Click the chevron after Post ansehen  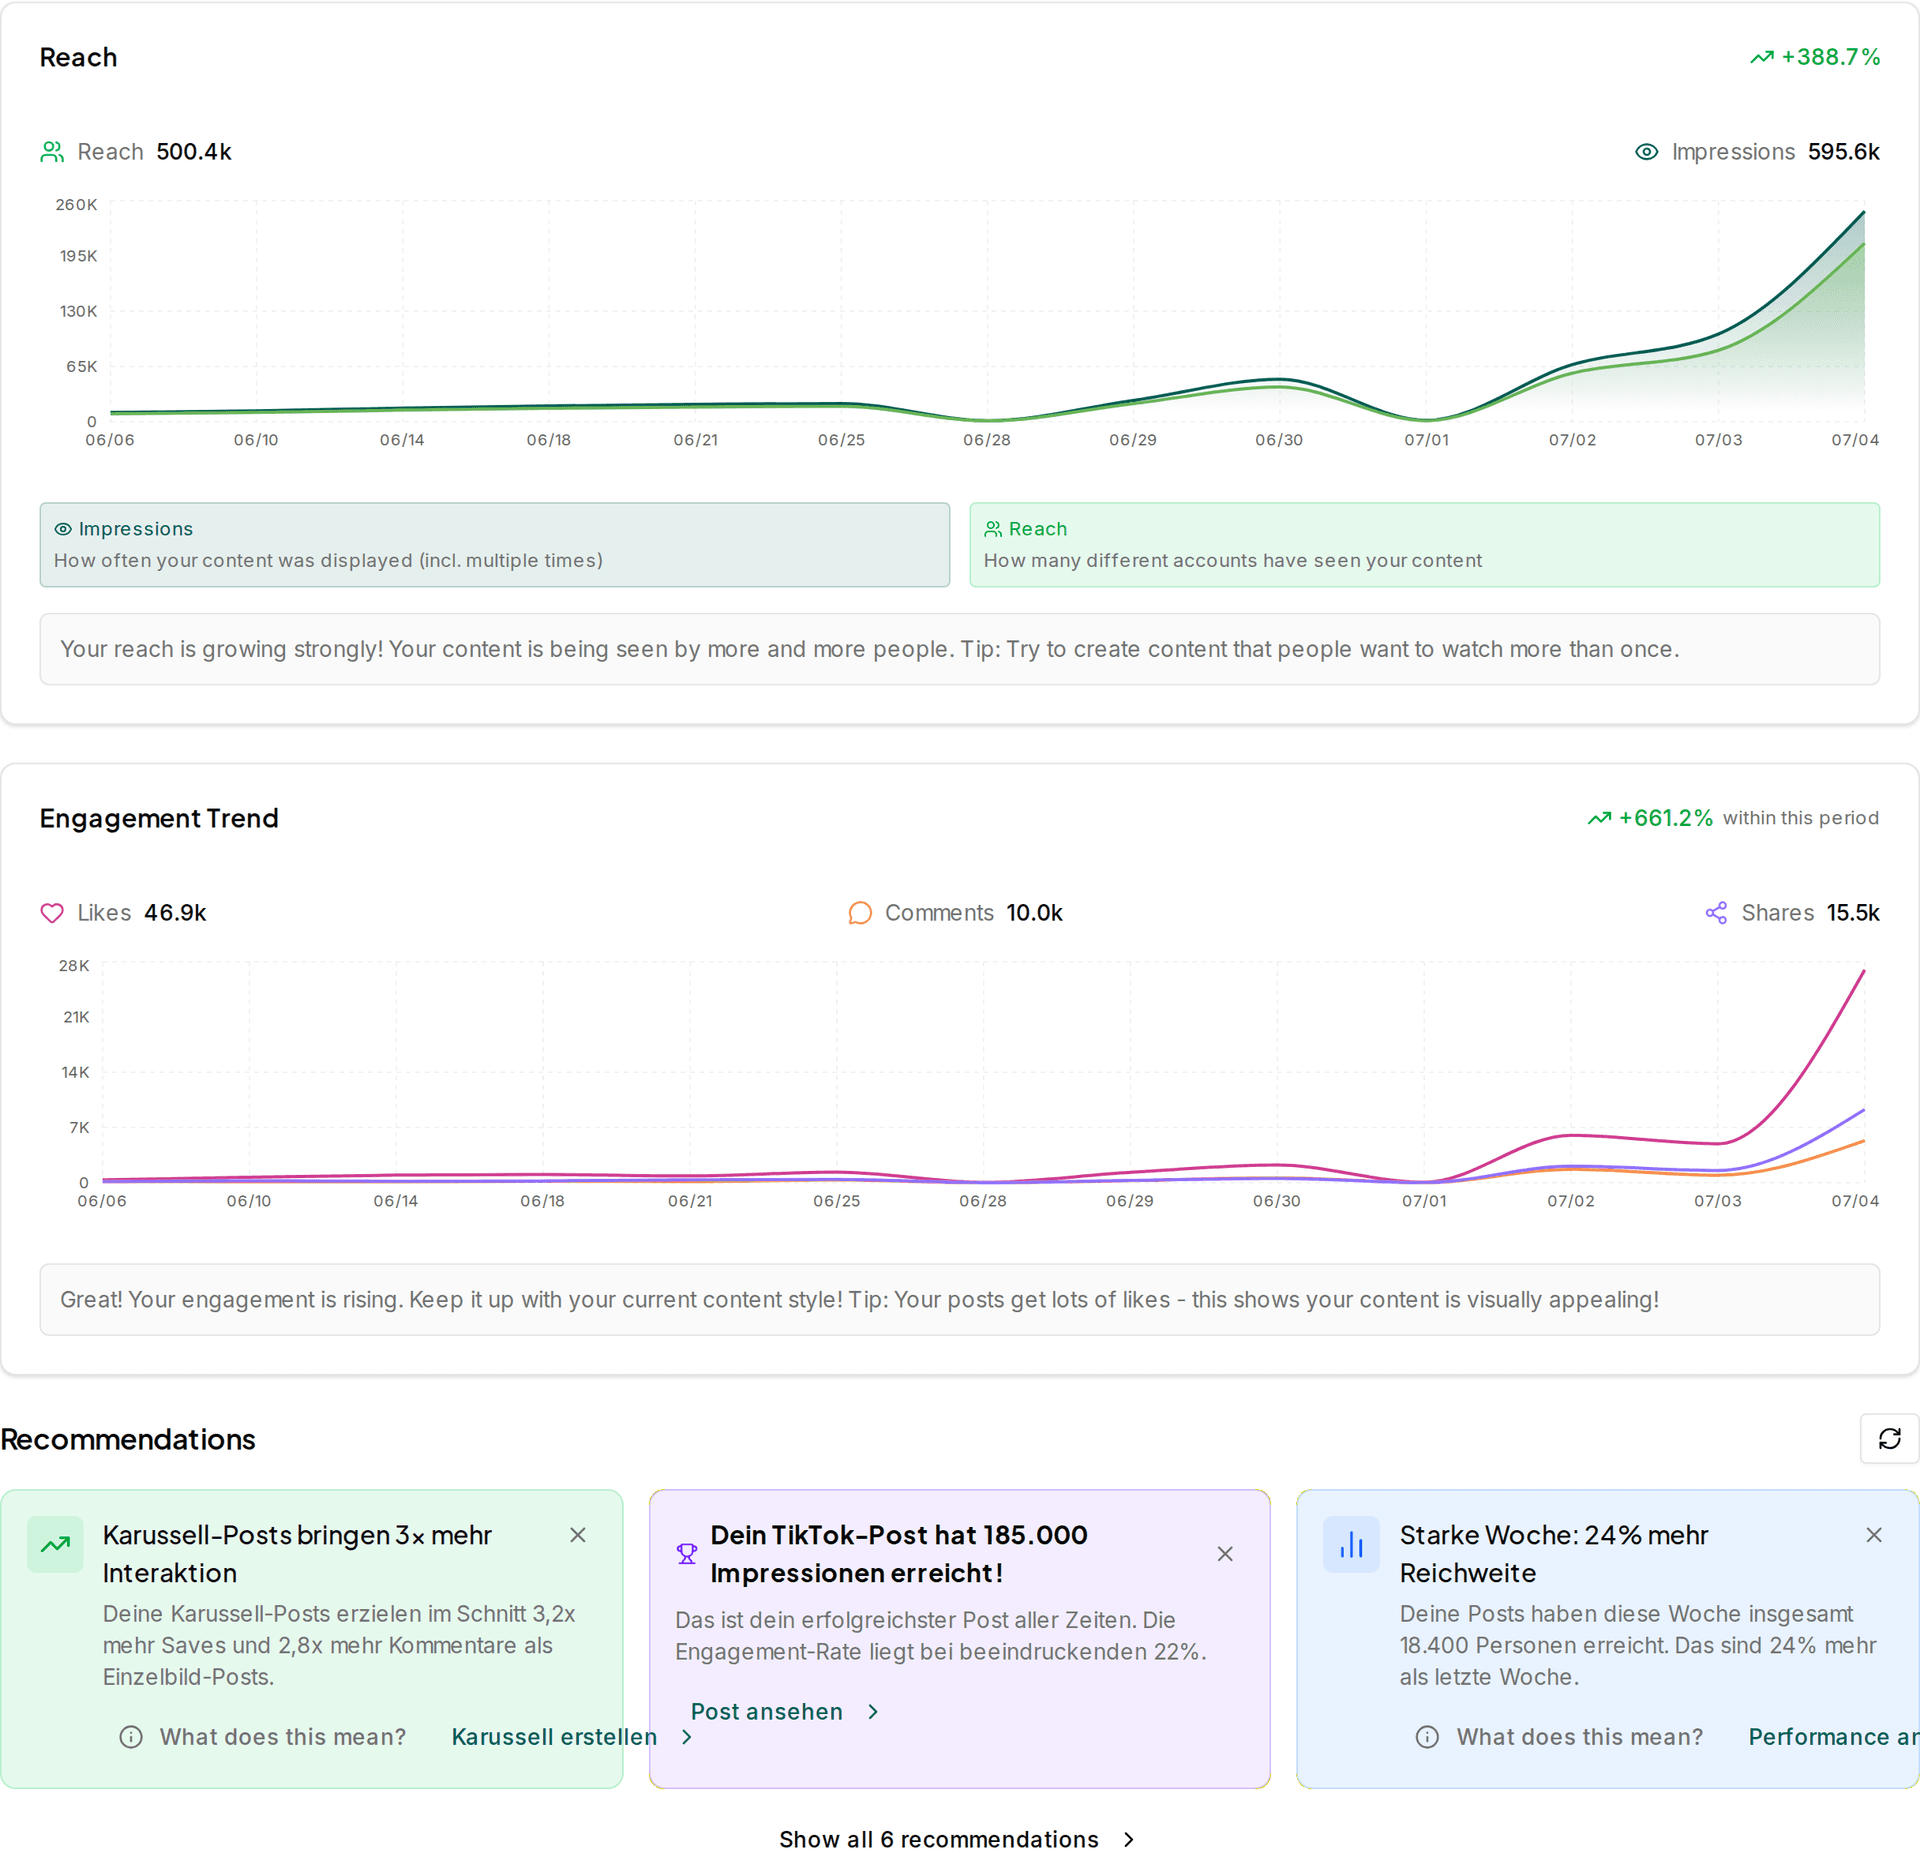pyautogui.click(x=873, y=1712)
